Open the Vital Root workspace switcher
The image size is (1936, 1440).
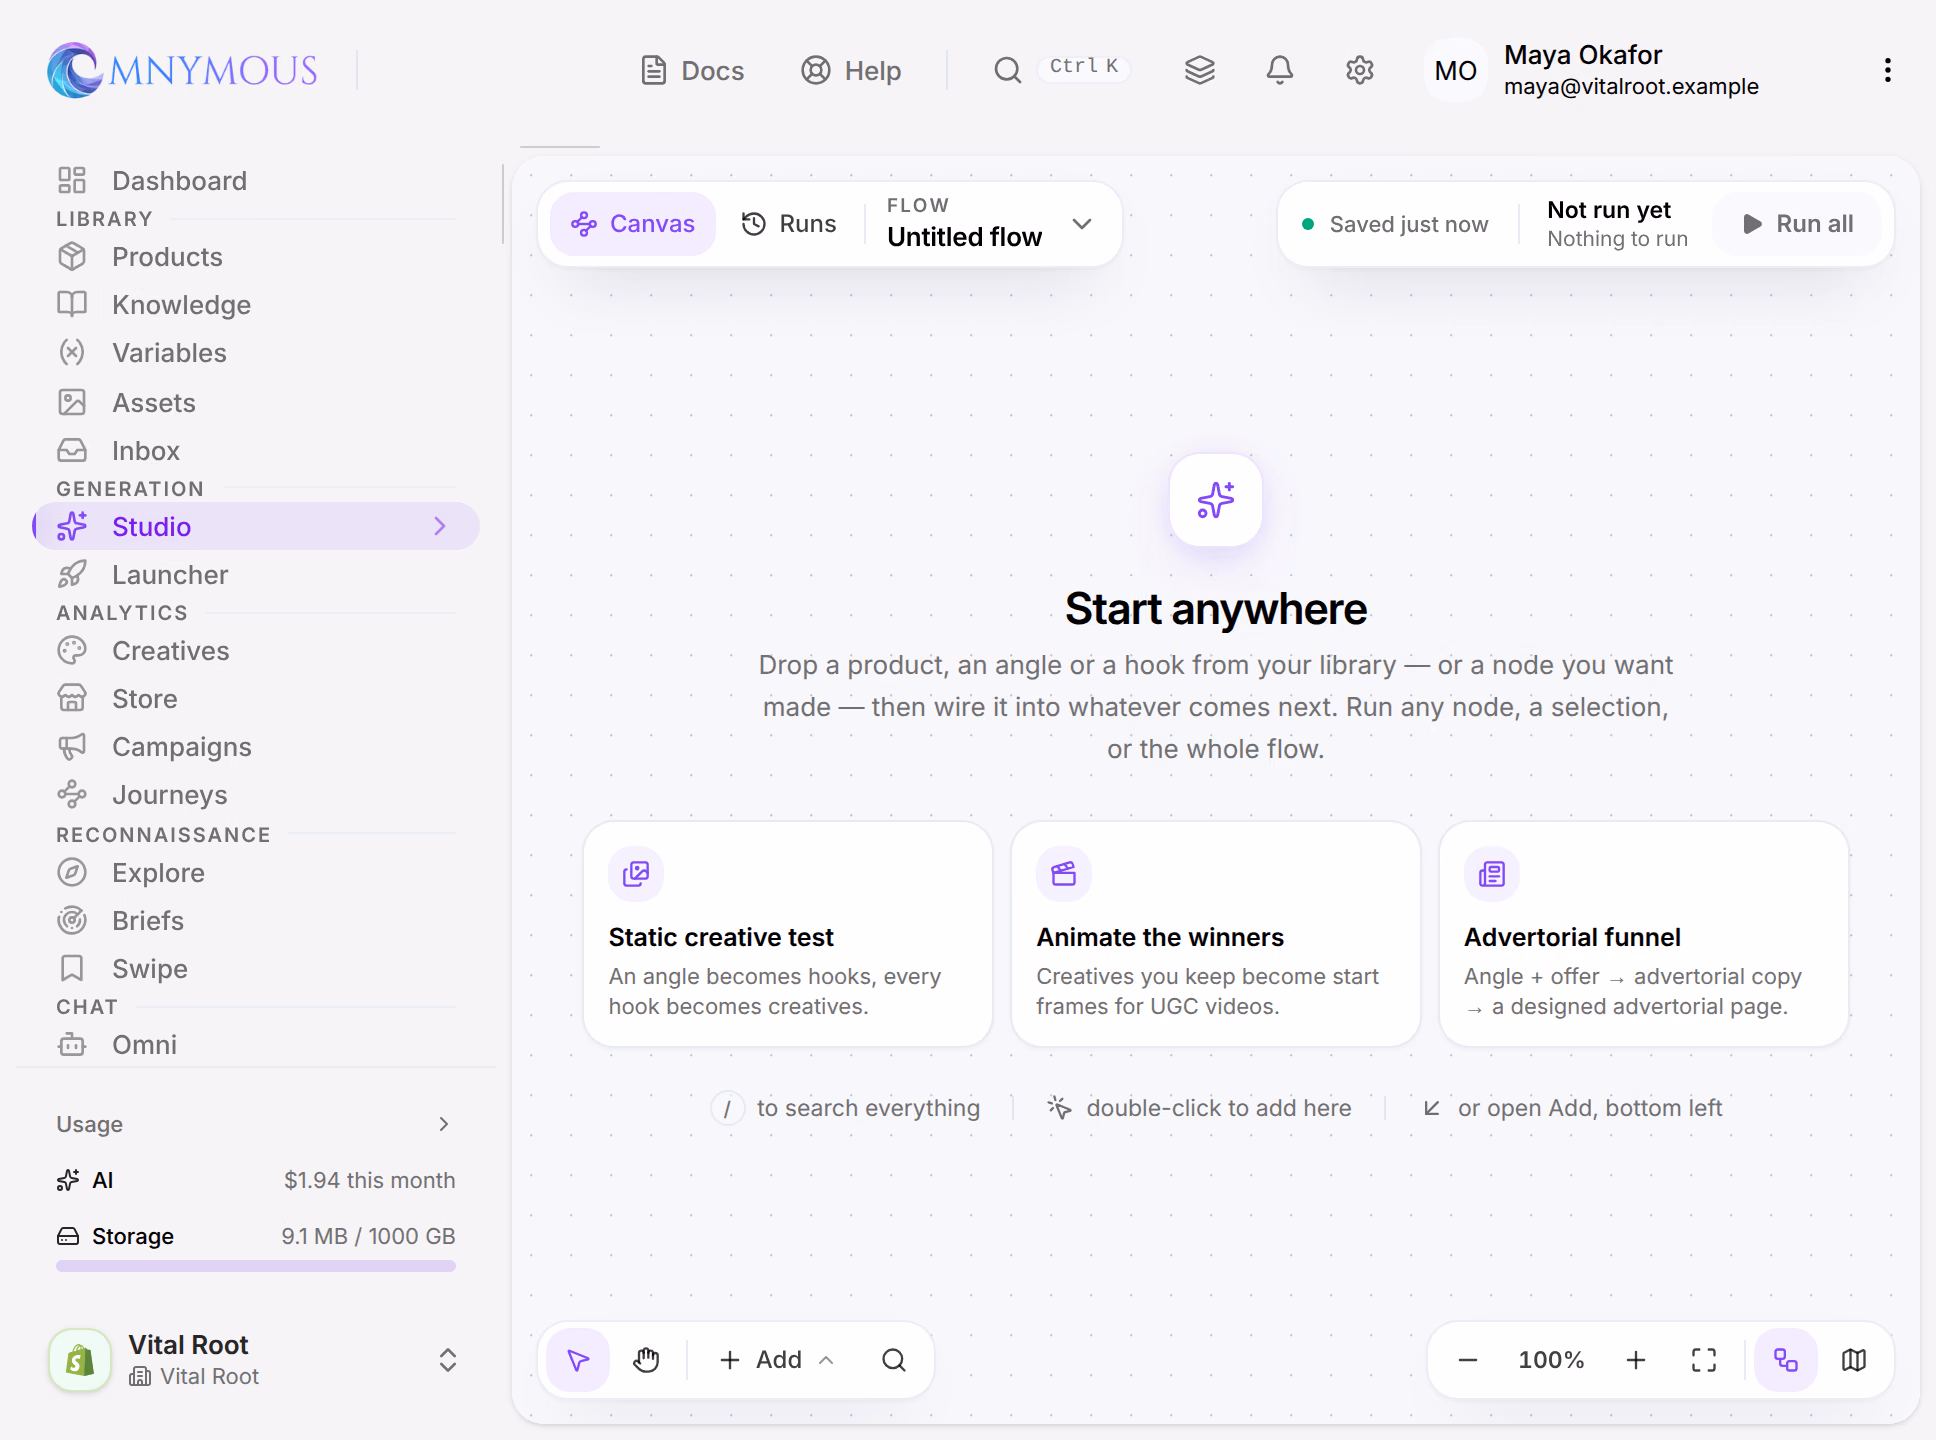pyautogui.click(x=254, y=1360)
